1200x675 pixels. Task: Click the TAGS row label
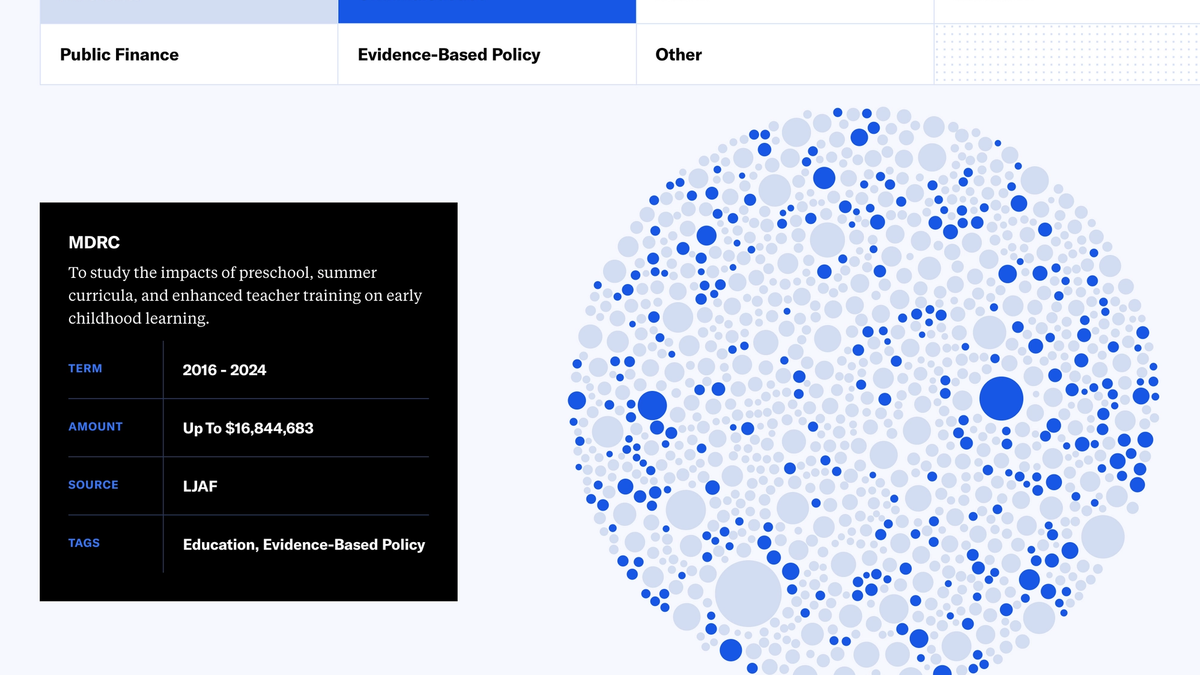coord(84,543)
